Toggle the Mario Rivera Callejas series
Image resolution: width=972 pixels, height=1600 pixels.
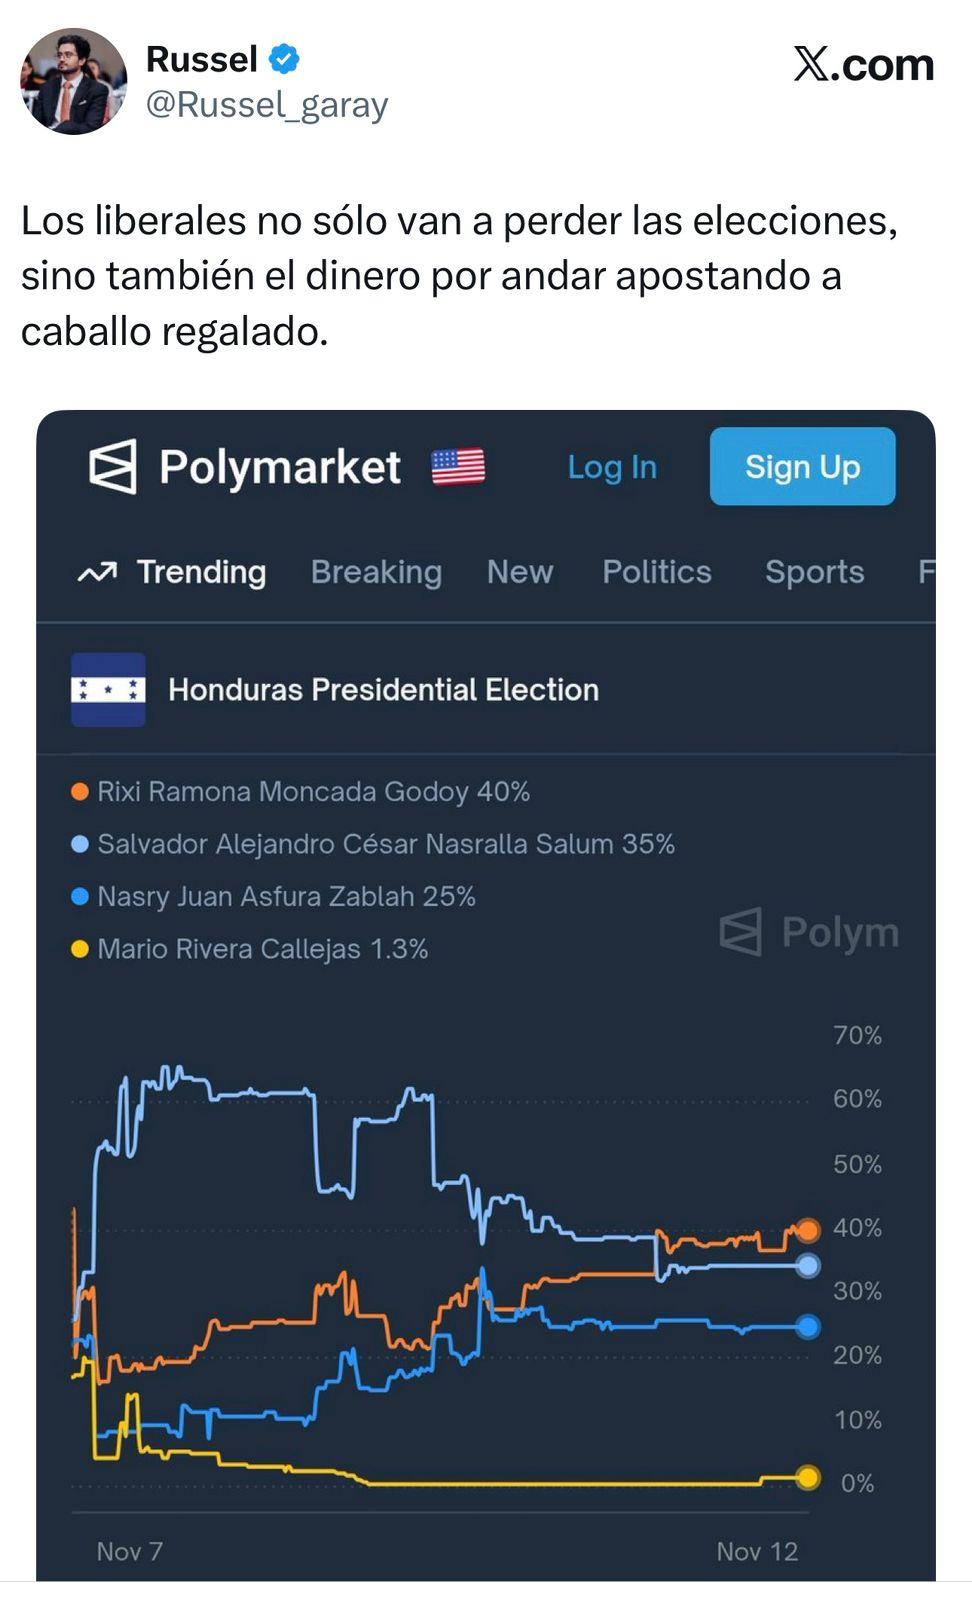[x=260, y=949]
